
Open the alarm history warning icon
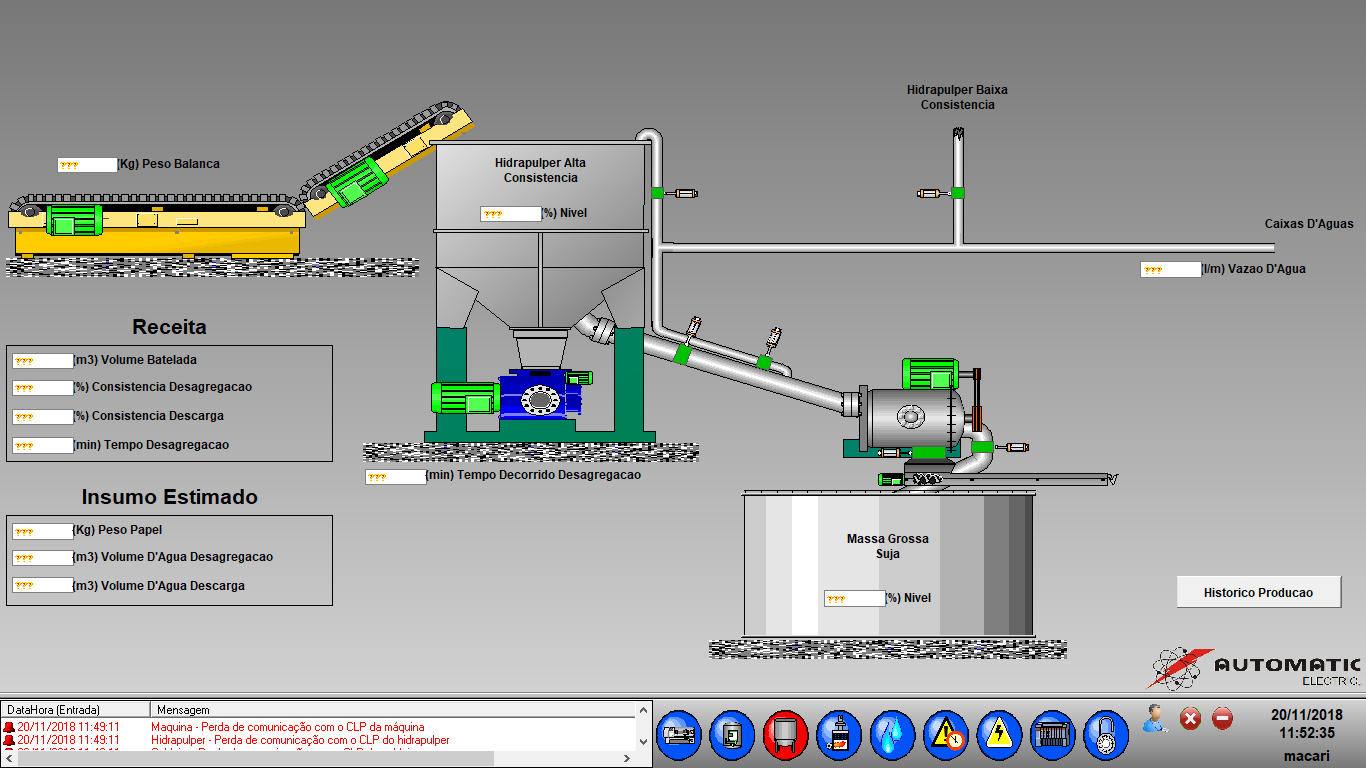coord(945,735)
